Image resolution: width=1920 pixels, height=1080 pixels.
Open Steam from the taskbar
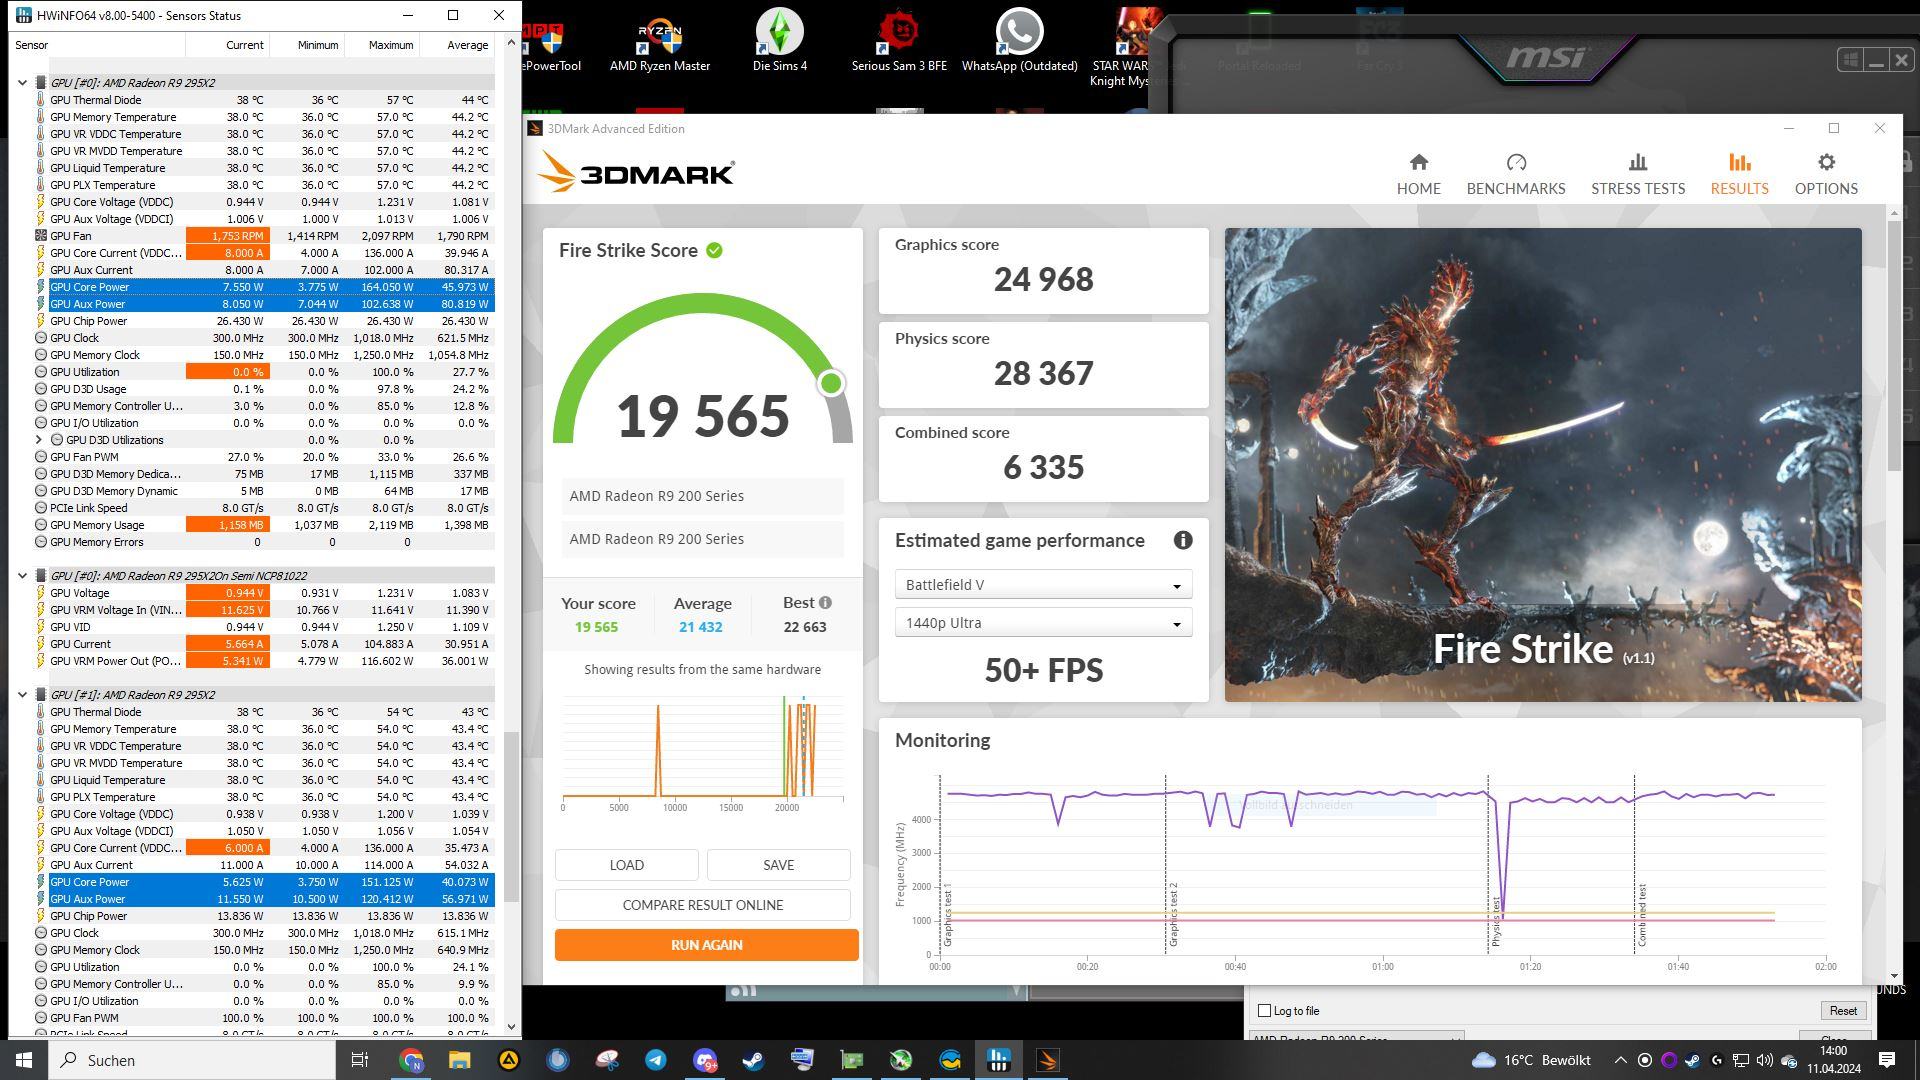pos(753,1060)
